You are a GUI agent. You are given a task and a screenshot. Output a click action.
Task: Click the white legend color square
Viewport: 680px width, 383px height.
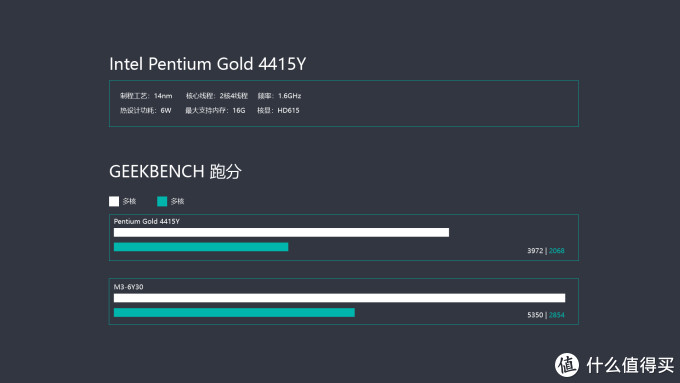pyautogui.click(x=114, y=201)
